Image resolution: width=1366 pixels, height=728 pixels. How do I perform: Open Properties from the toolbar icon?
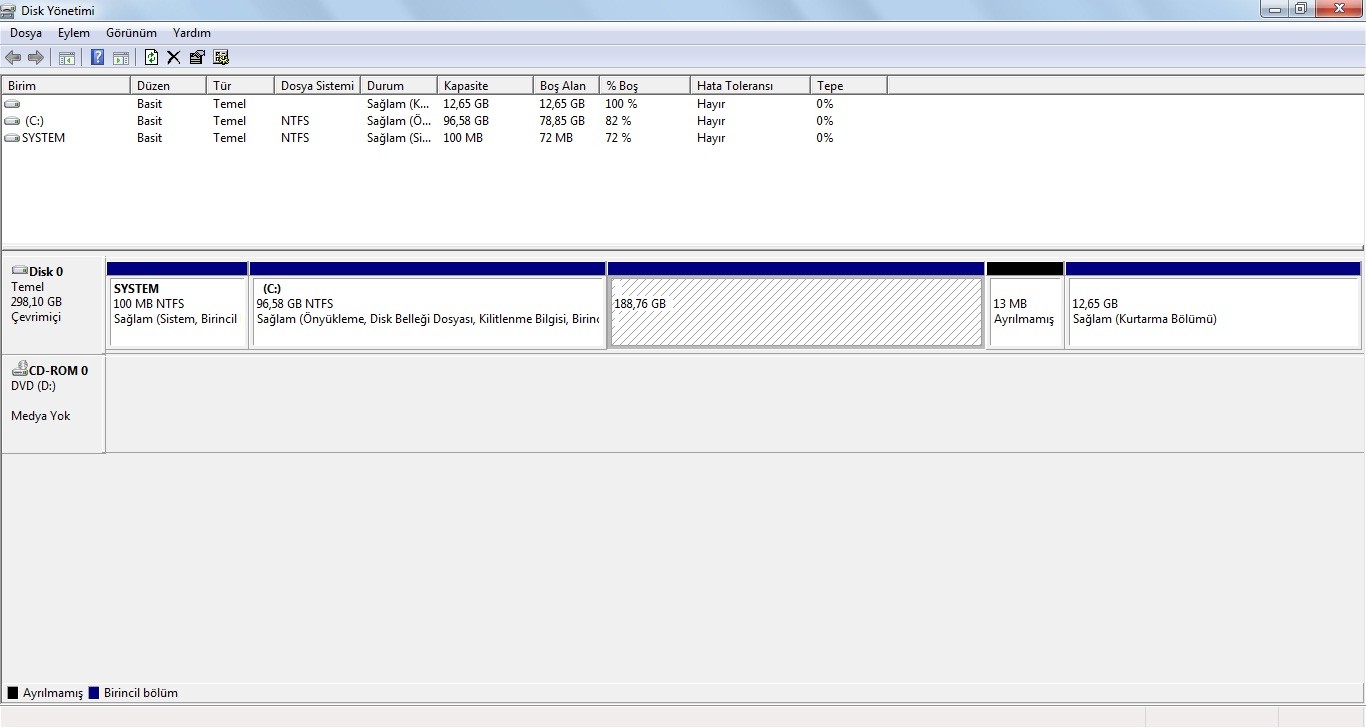[x=197, y=58]
